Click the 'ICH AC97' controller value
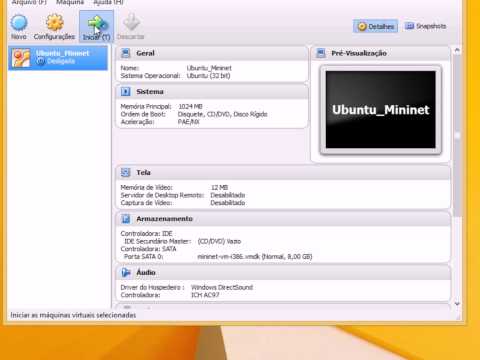480x360 pixels. point(205,295)
